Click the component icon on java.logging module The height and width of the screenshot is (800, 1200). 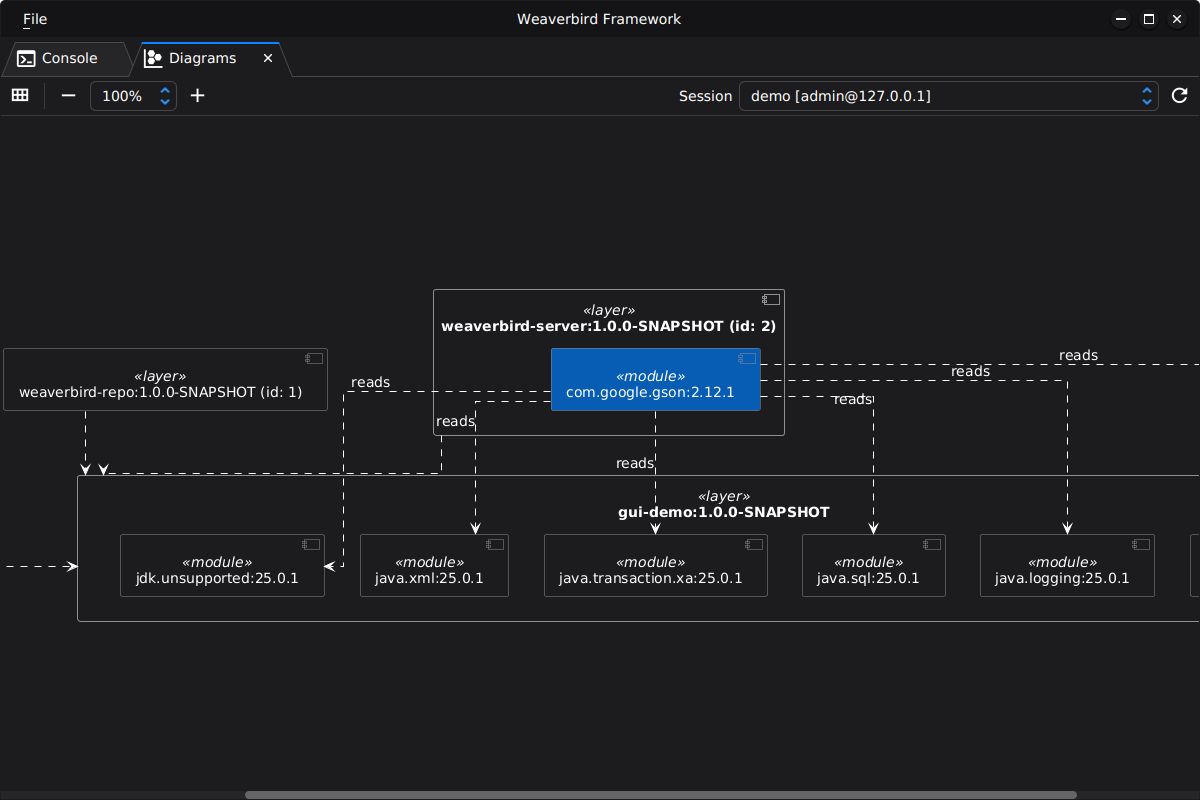pos(1140,544)
